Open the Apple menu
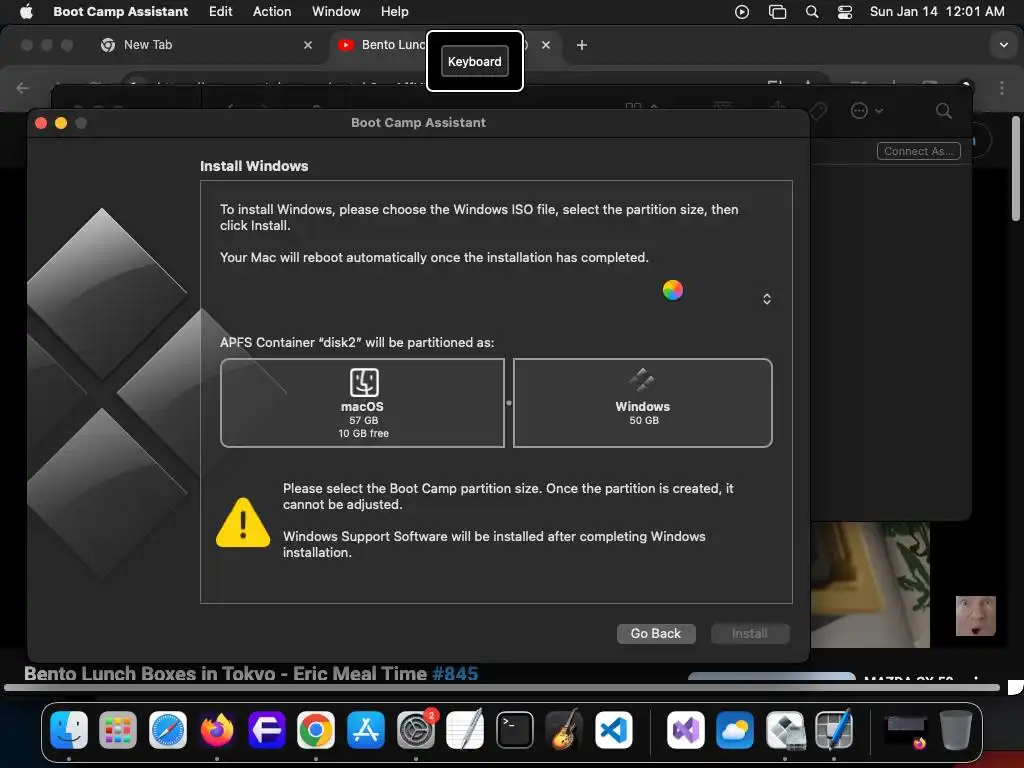 point(26,11)
